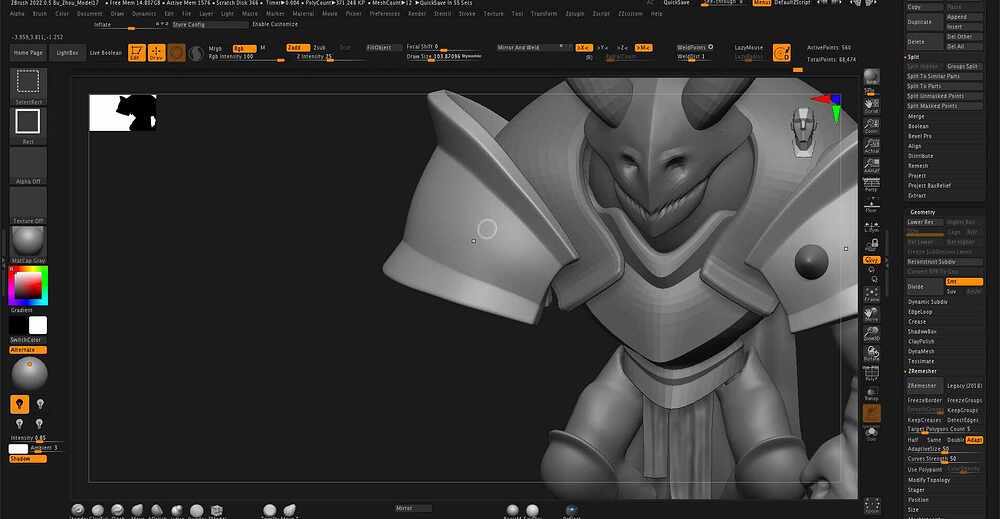Toggle Live Boolean mode
Image resolution: width=1000 pixels, height=519 pixels.
pos(106,53)
